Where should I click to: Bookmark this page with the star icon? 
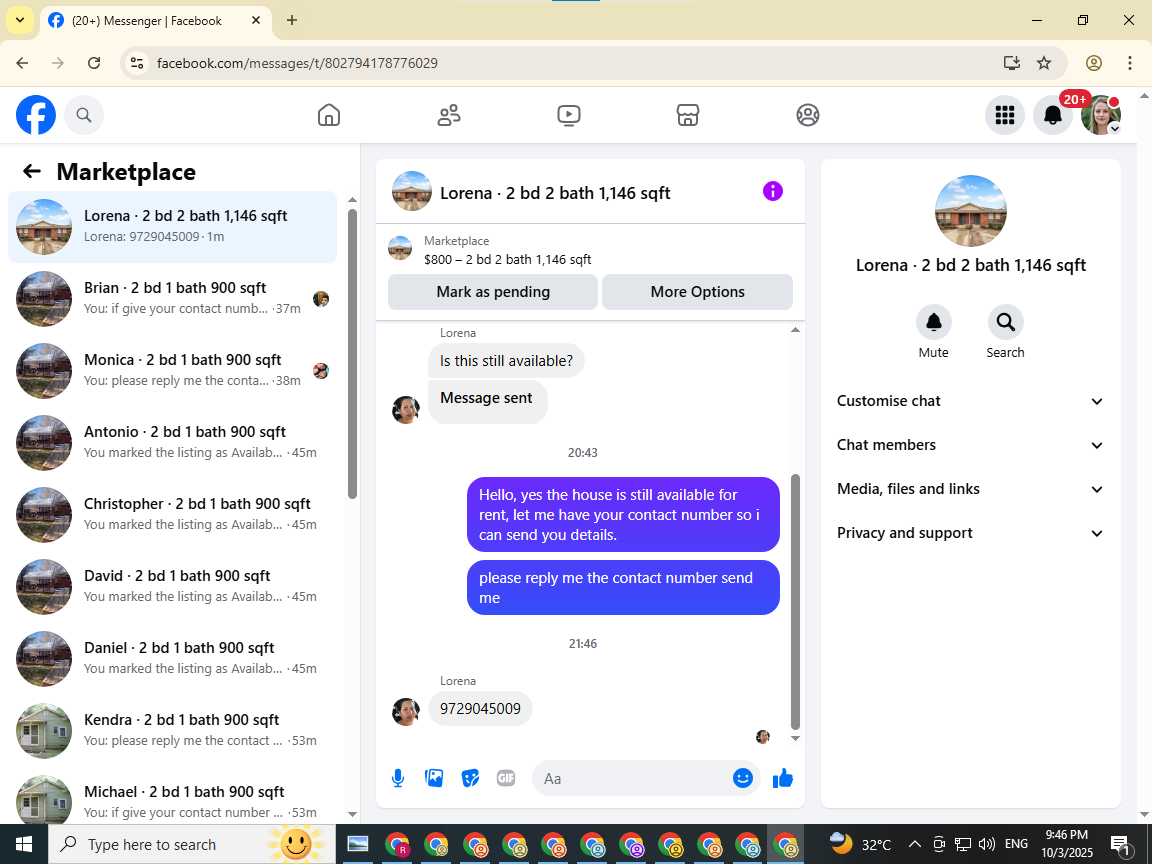coord(1044,63)
